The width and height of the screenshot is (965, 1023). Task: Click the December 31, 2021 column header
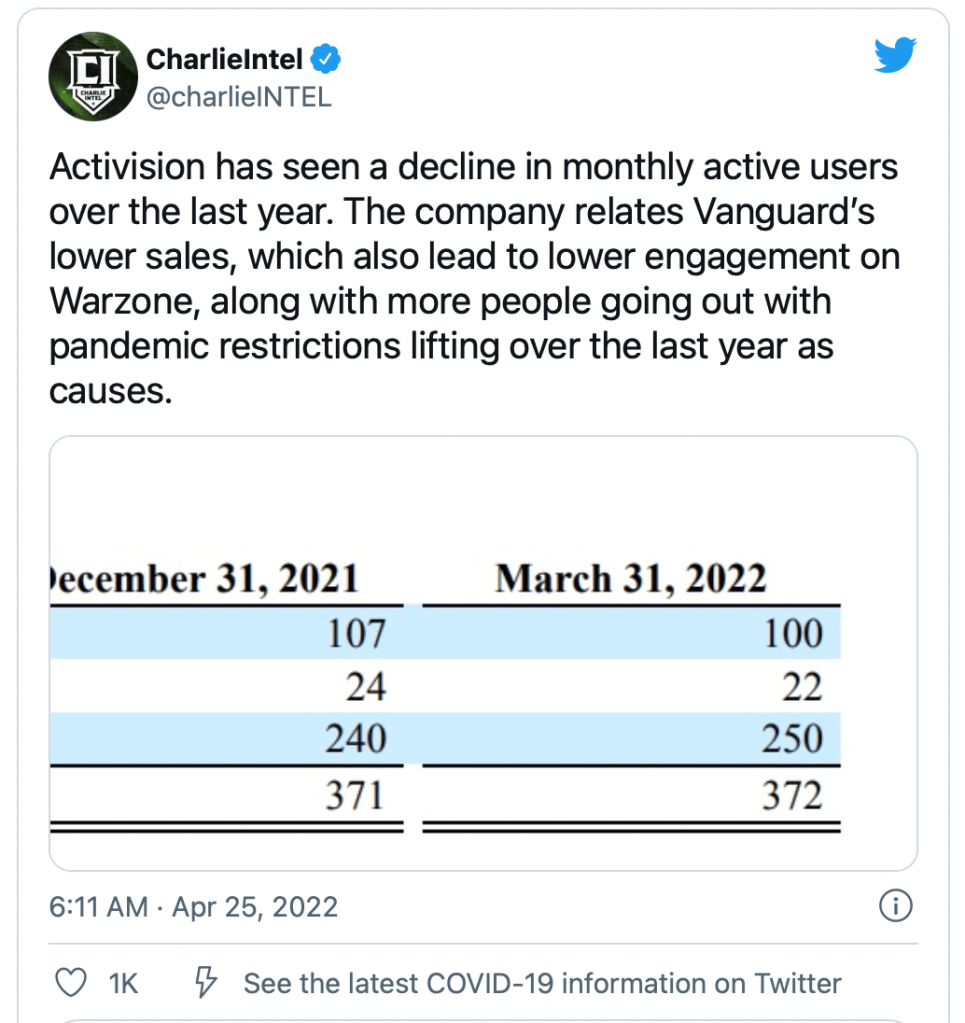(x=204, y=579)
